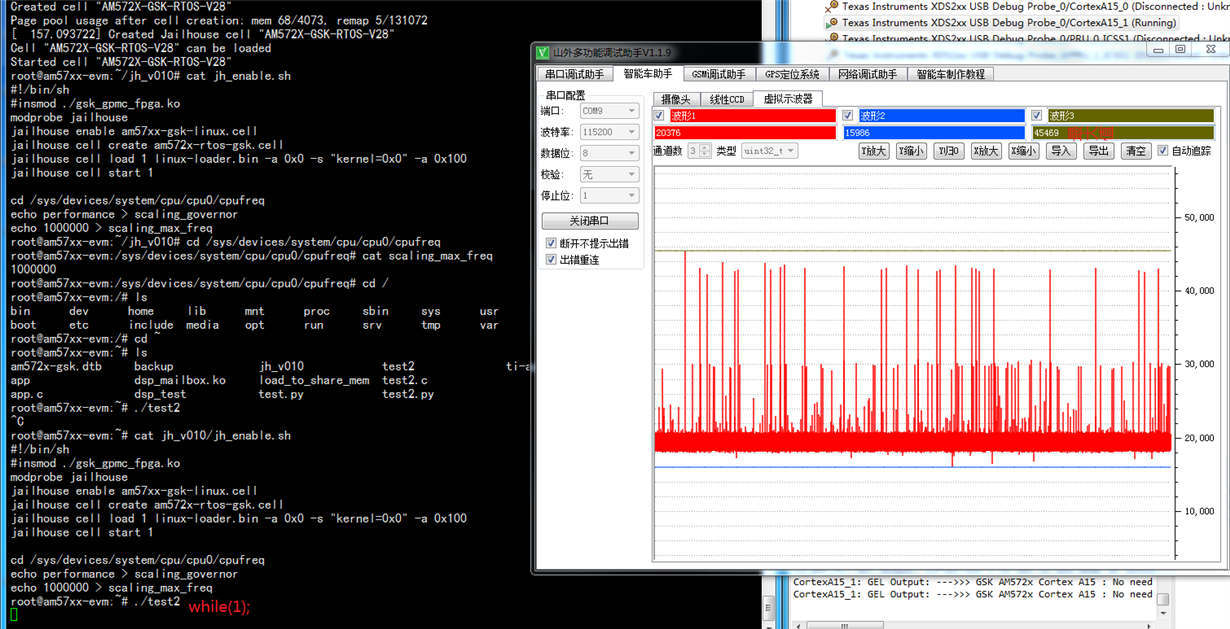Viewport: 1230px width, 629px height.
Task: Open the GPS定位系统 tab
Action: tap(792, 74)
